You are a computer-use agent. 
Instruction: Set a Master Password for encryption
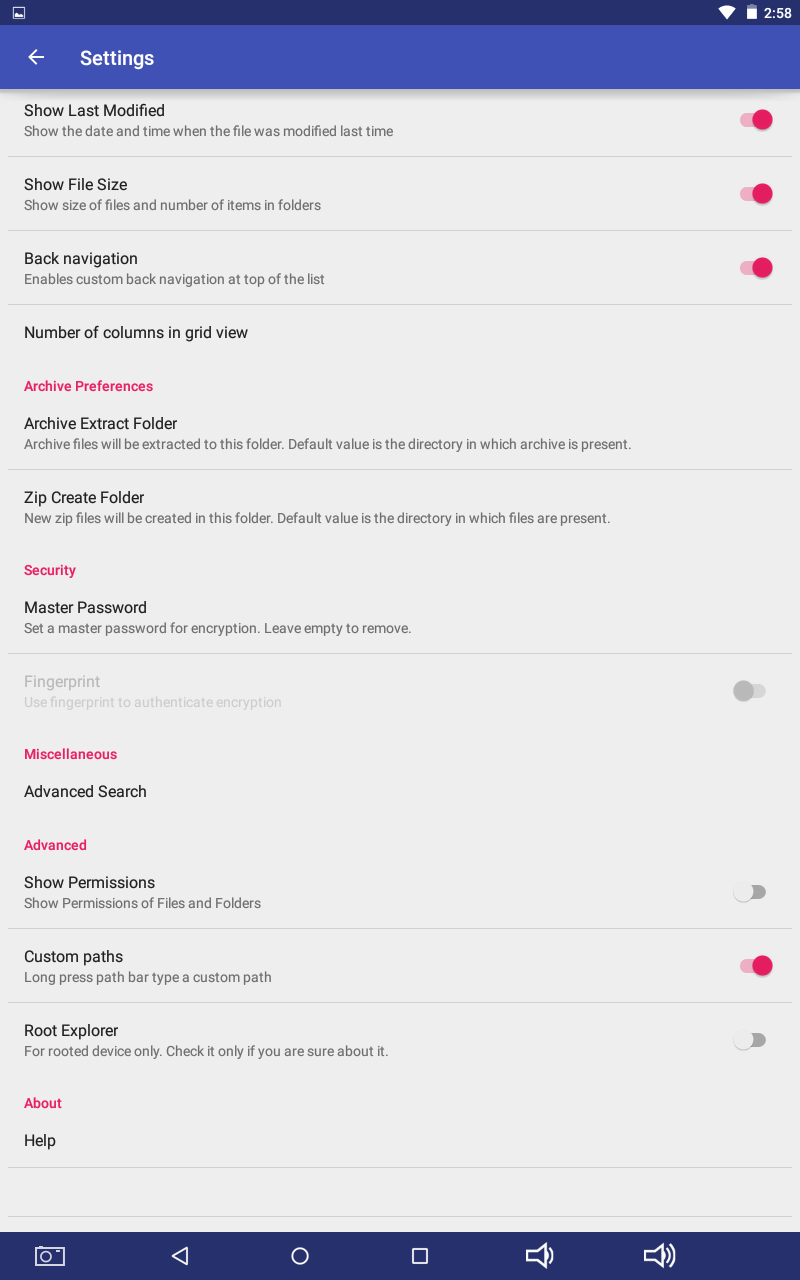85,617
